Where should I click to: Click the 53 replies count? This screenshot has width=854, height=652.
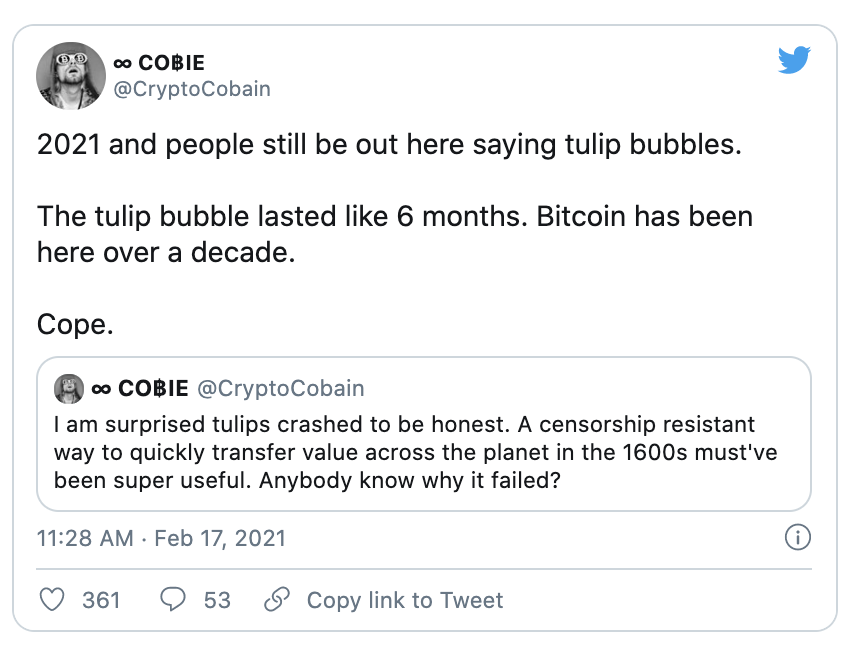(x=217, y=600)
